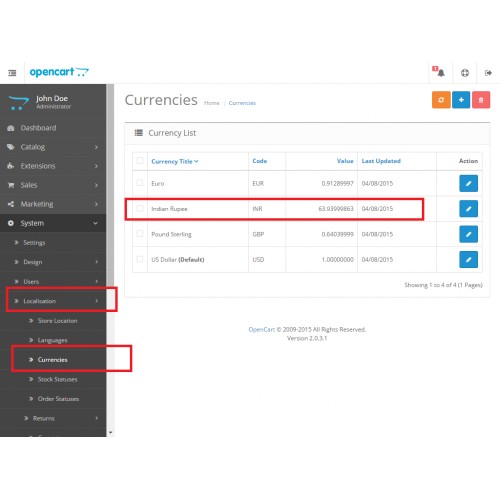The height and width of the screenshot is (500, 500).
Task: Click the logout icon in header
Action: (x=488, y=73)
